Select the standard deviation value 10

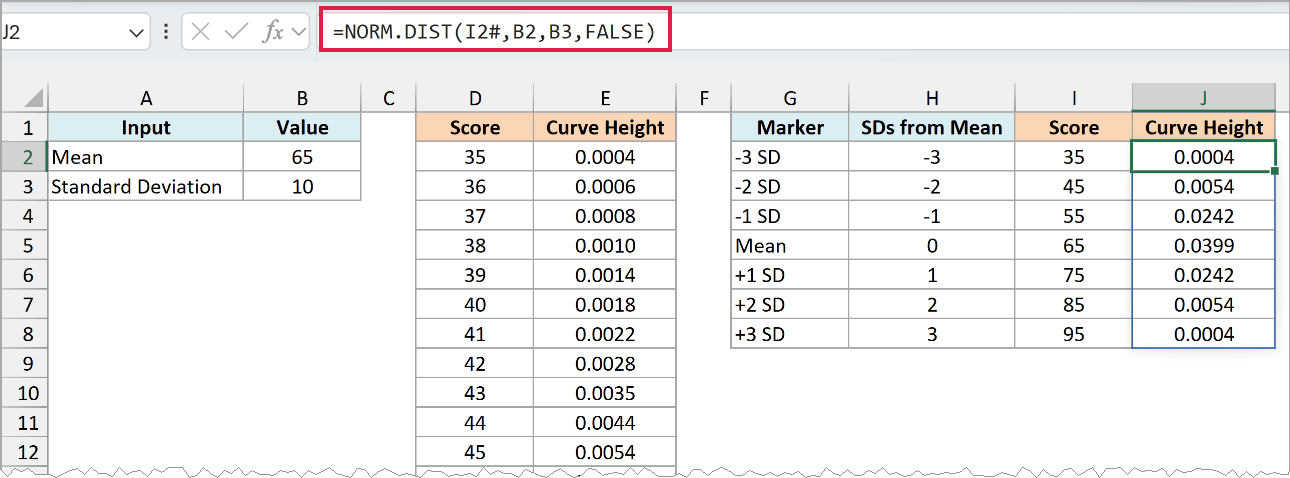[302, 186]
